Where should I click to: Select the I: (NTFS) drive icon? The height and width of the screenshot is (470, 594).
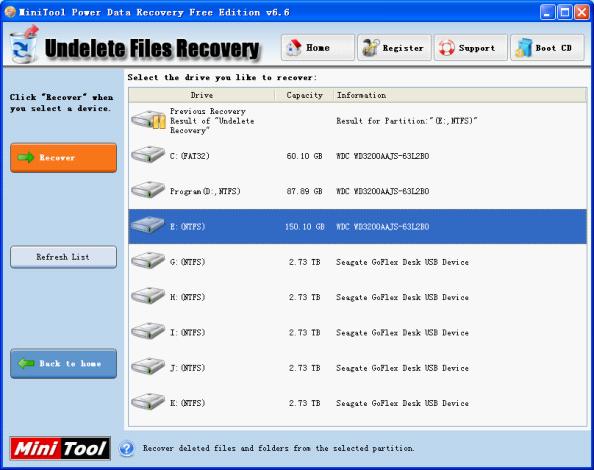[x=148, y=331]
